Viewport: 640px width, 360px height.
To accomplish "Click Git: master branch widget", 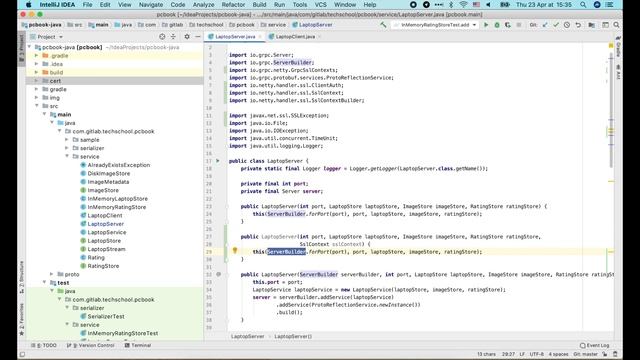I will coord(585,354).
